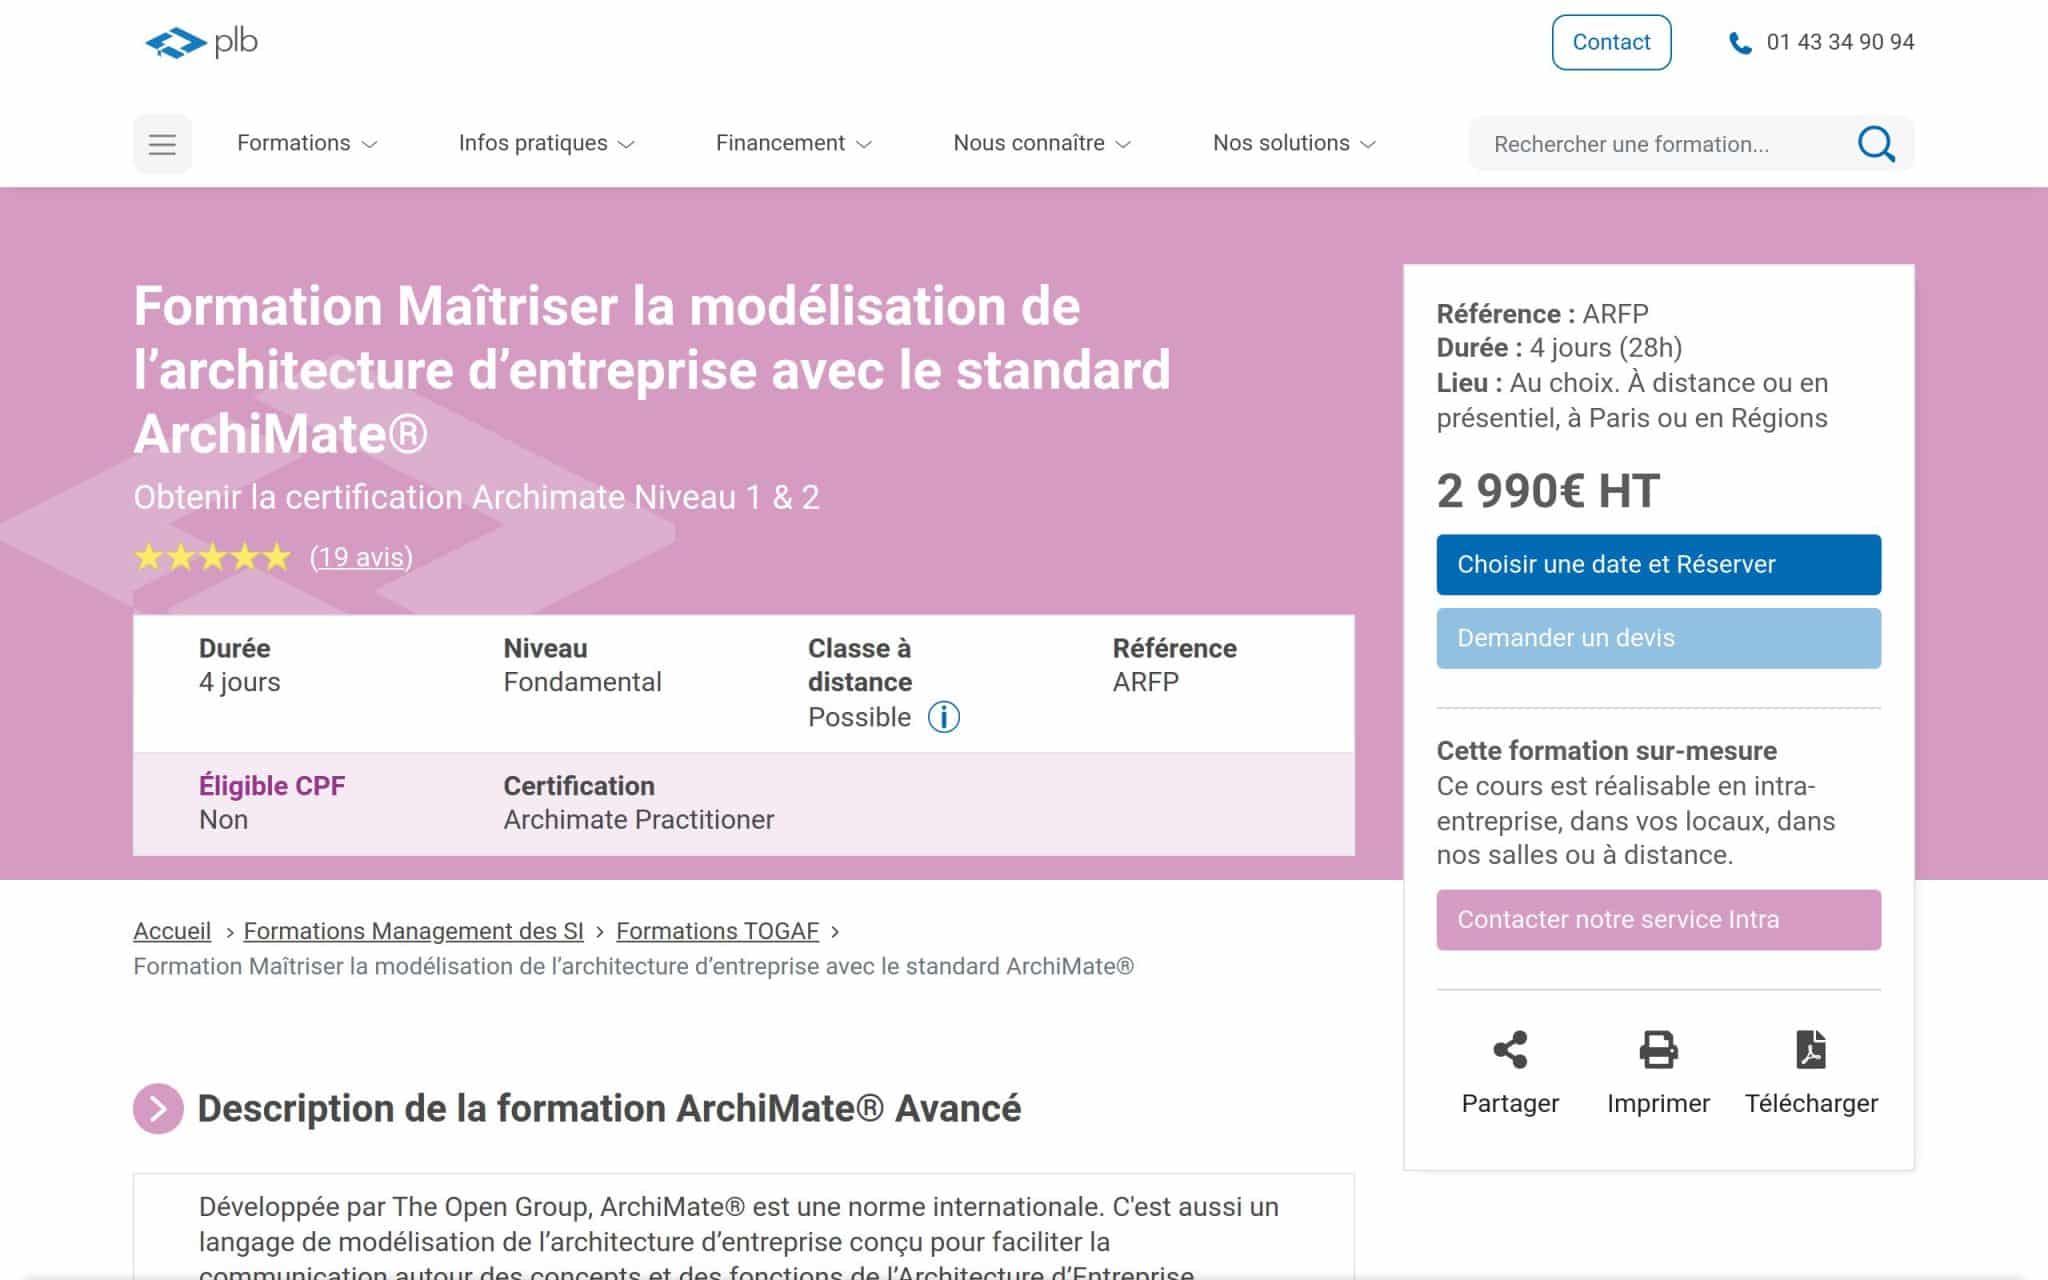Click the Imprimer label
Image resolution: width=2048 pixels, height=1280 pixels.
point(1658,1103)
